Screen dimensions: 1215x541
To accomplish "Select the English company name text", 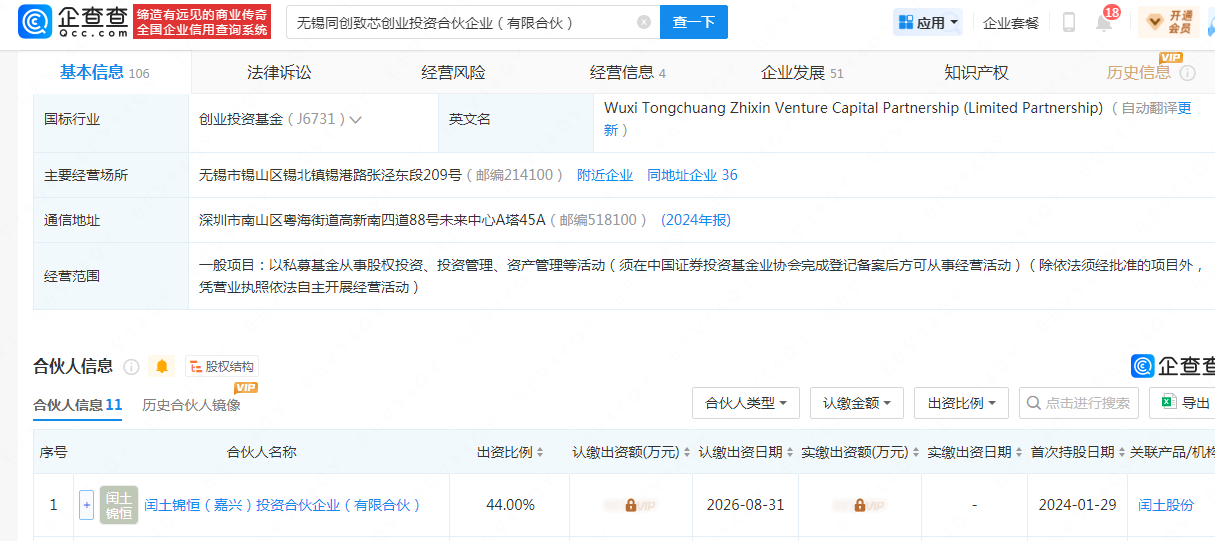I will click(x=853, y=108).
